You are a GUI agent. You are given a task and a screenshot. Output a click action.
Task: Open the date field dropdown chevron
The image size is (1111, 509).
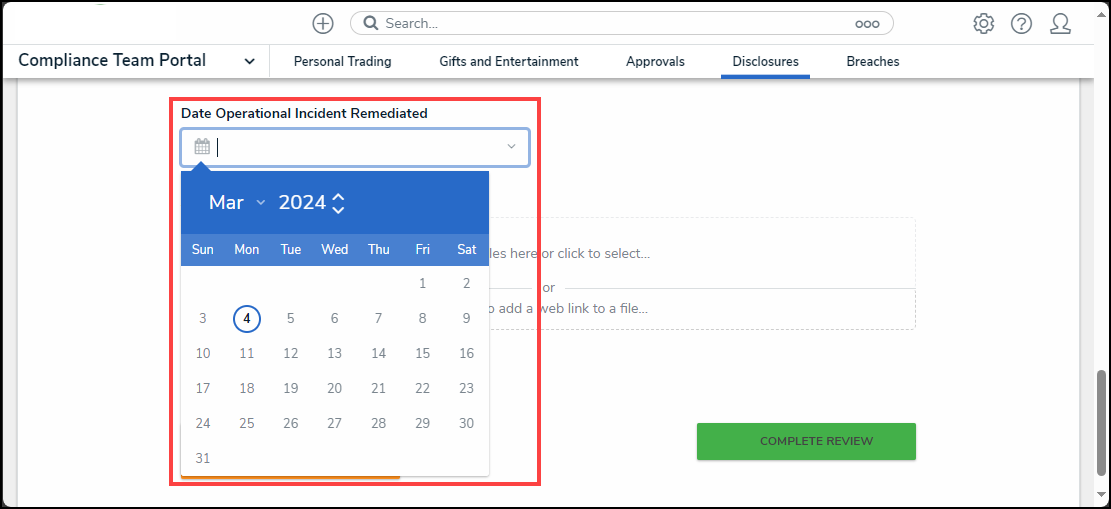pos(511,147)
